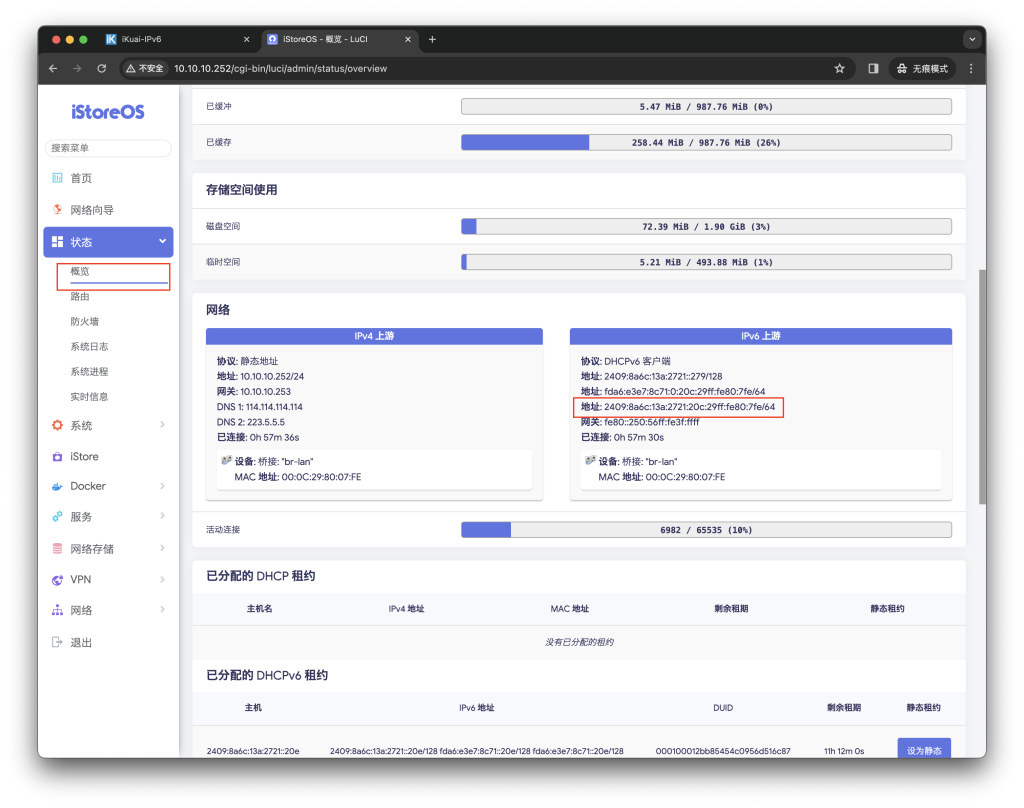Image resolution: width=1024 pixels, height=808 pixels.
Task: Close the iKuai-IPv6 tab
Action: pyautogui.click(x=246, y=39)
